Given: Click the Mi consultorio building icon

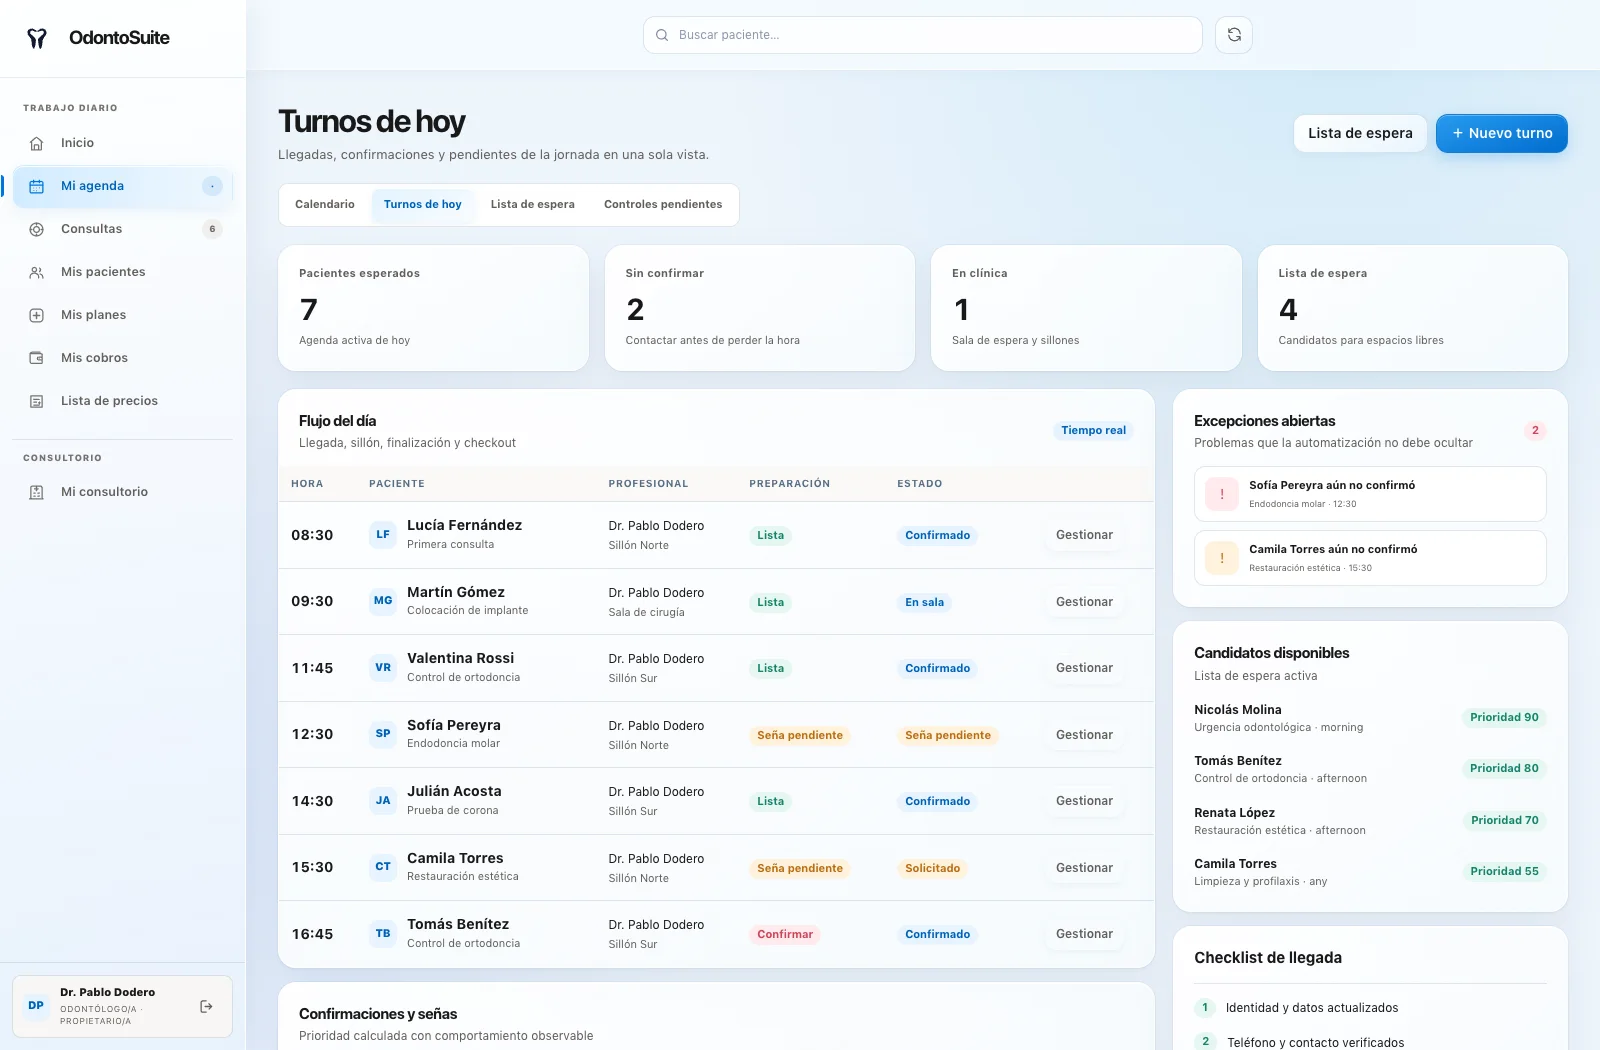Looking at the screenshot, I should click(x=37, y=492).
